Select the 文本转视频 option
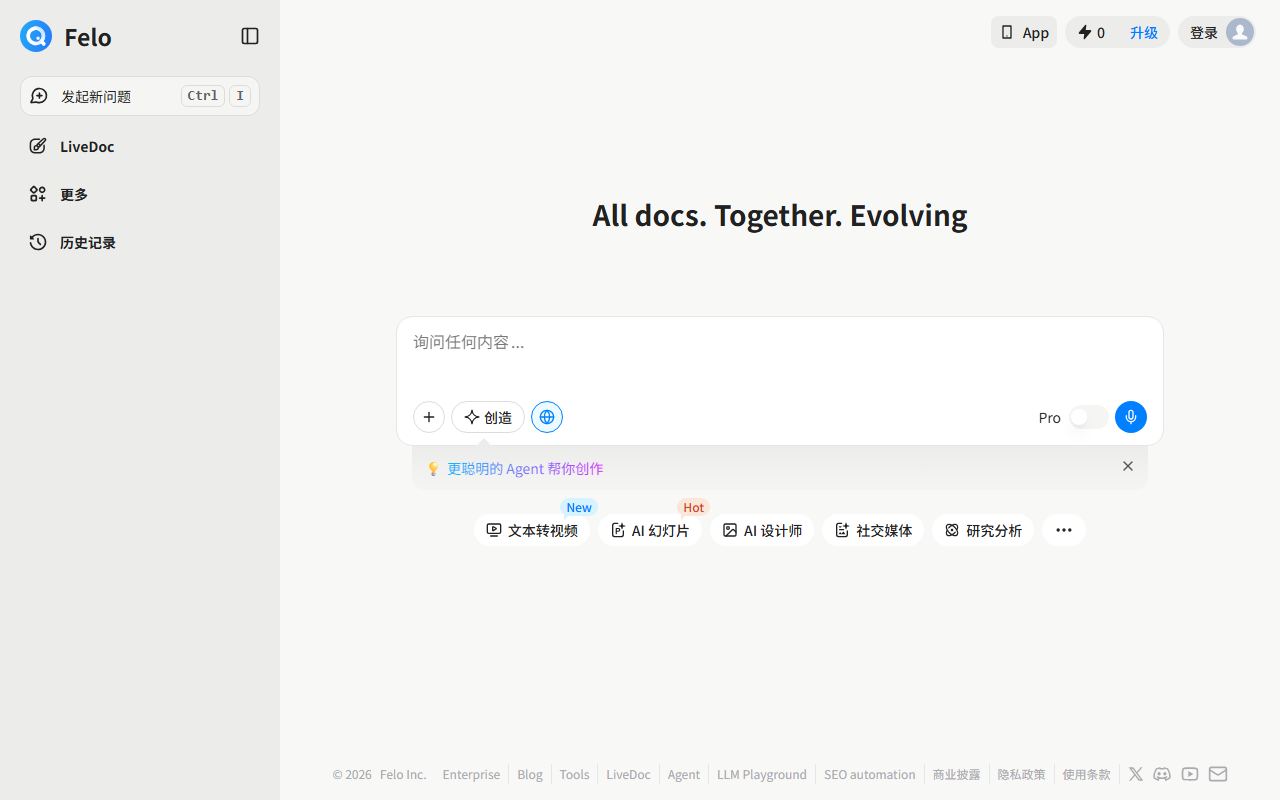The height and width of the screenshot is (800, 1280). tap(532, 530)
